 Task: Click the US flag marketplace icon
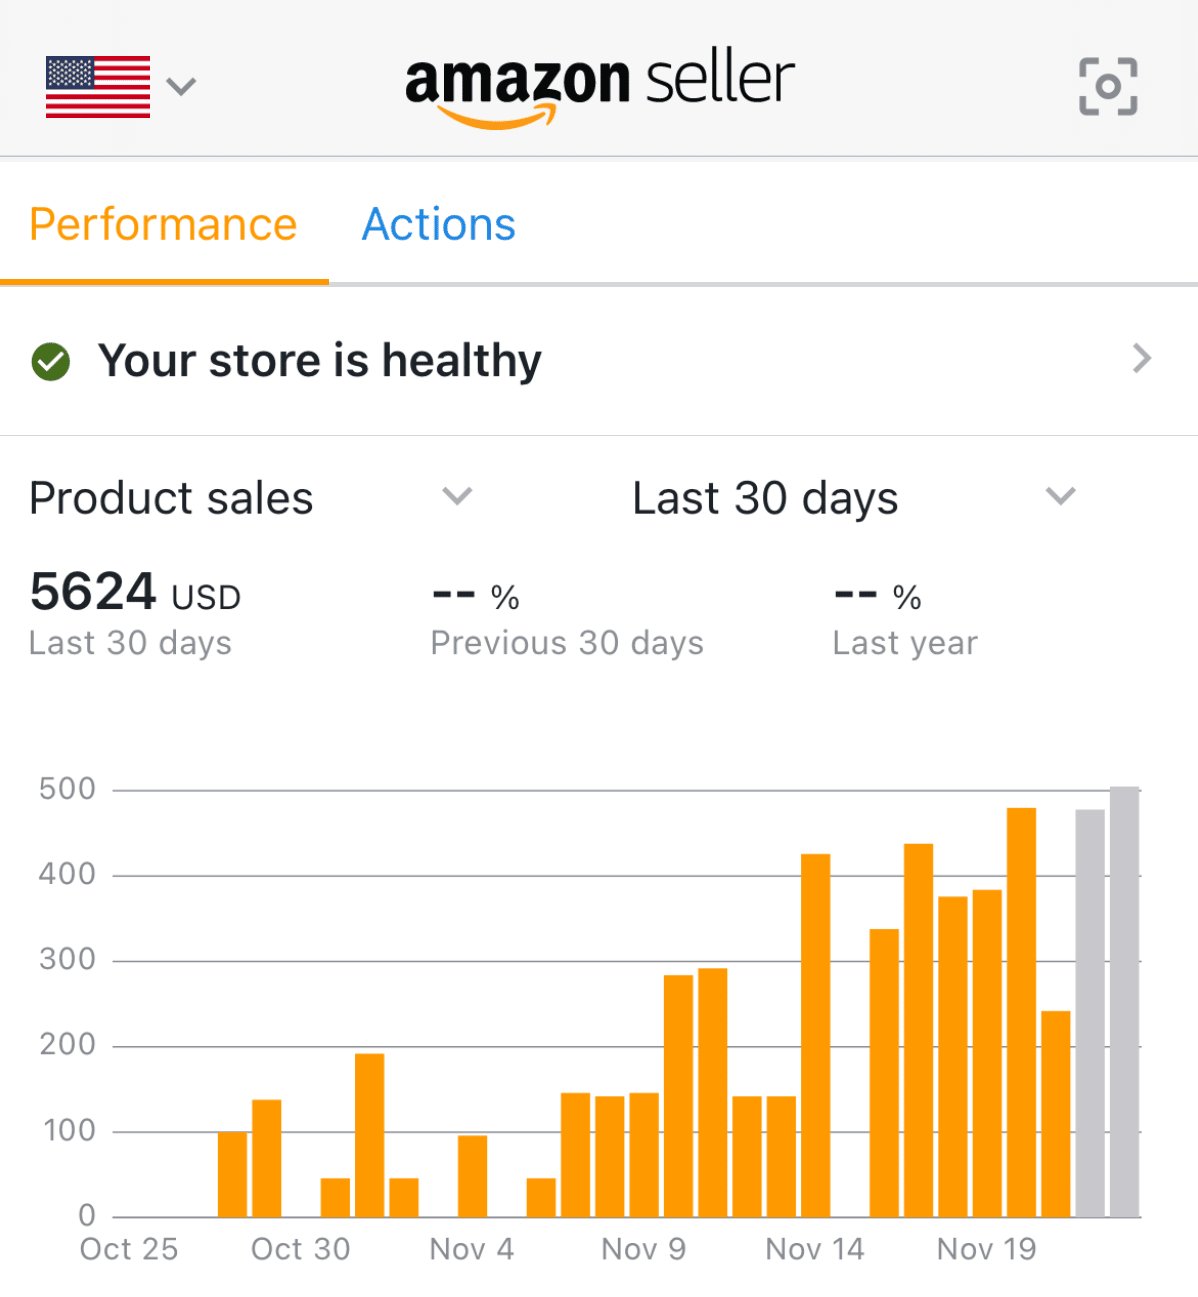(98, 87)
